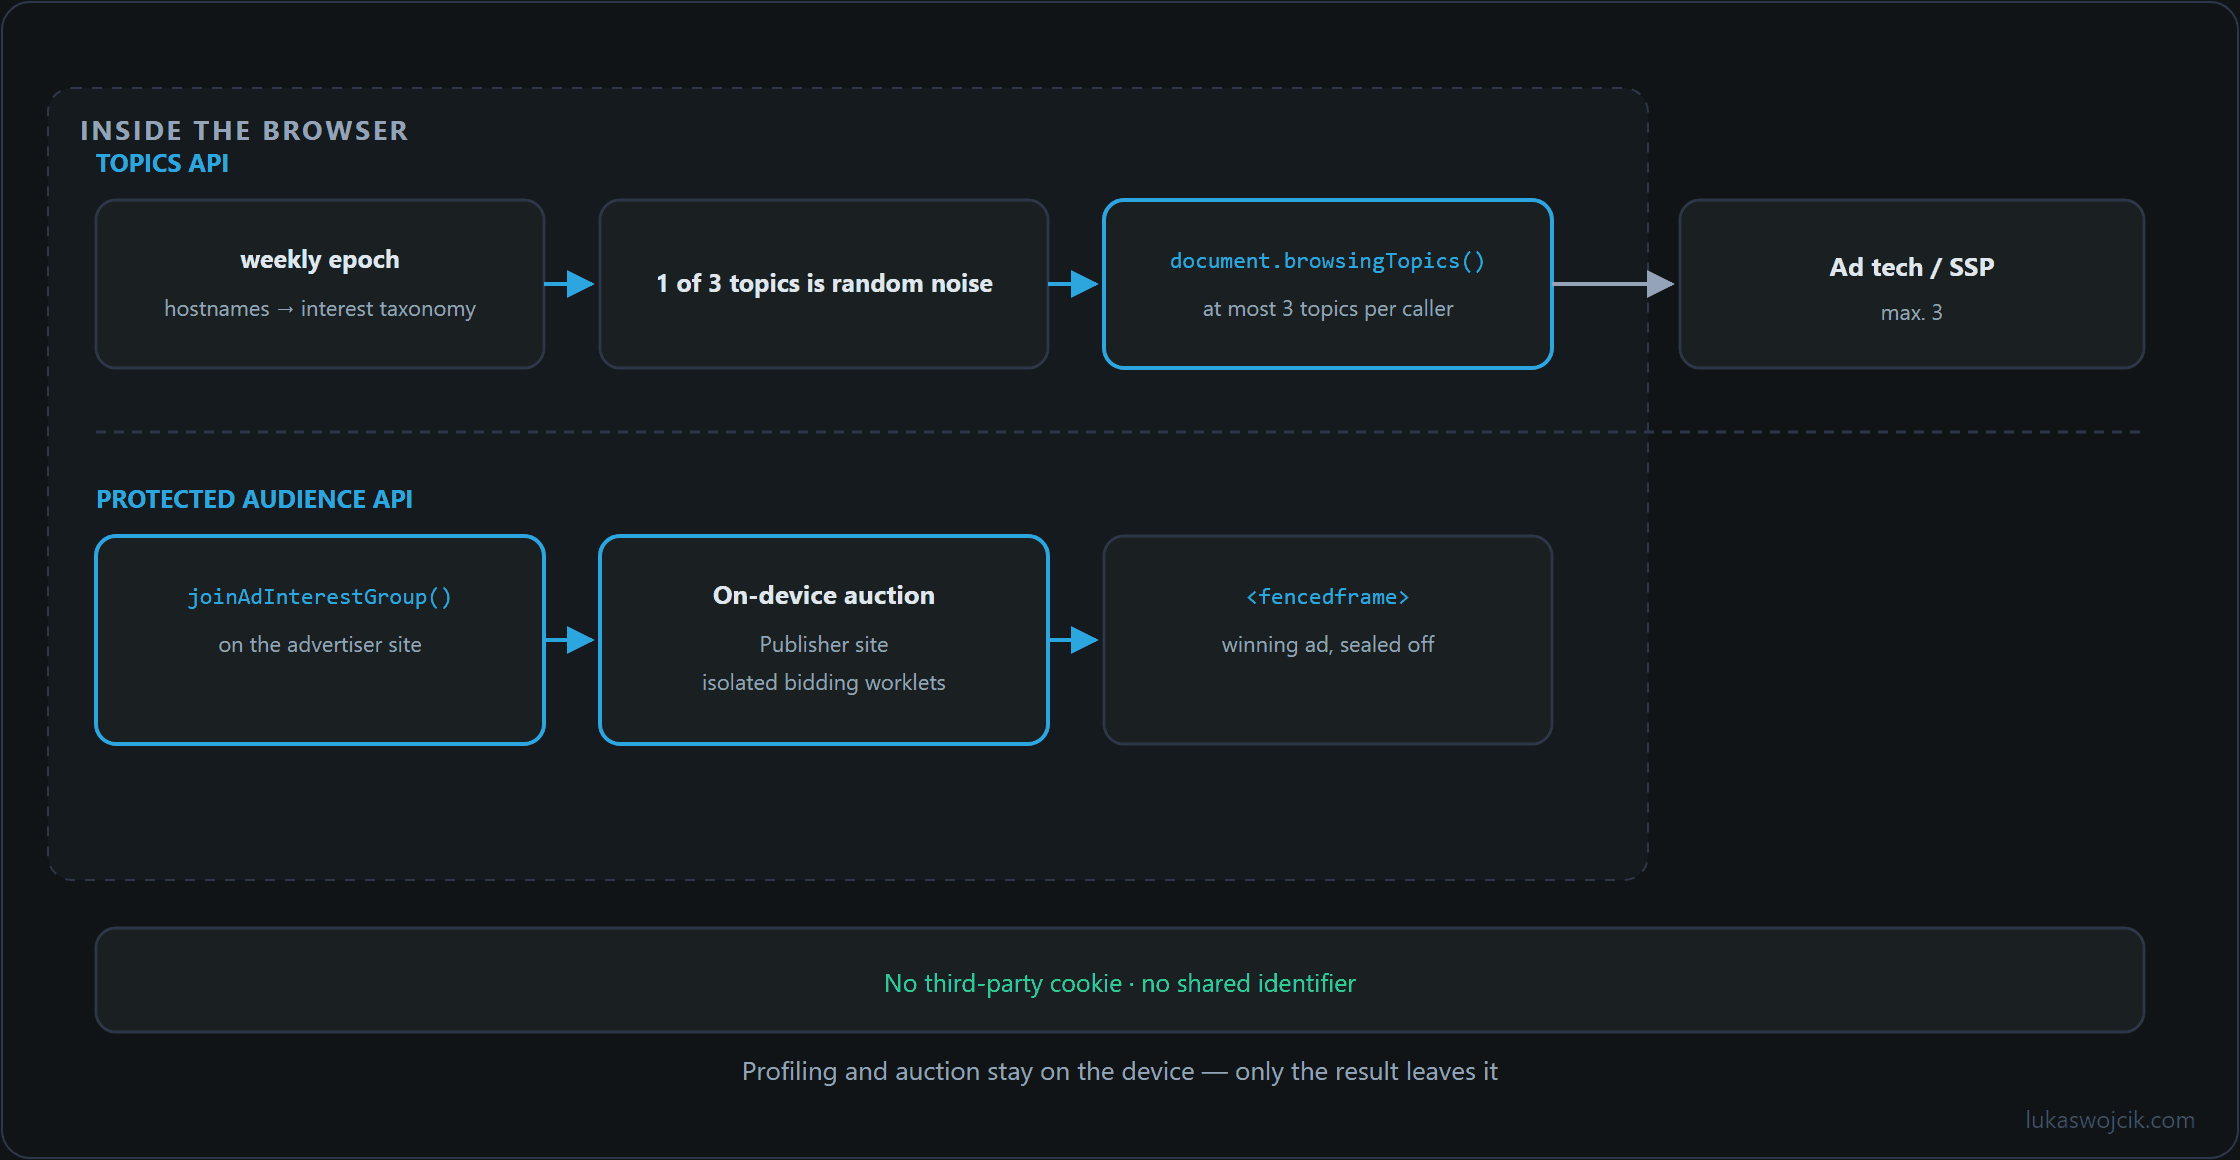Click the <fencedframe> code label
The width and height of the screenshot is (2240, 1160).
coord(1327,597)
